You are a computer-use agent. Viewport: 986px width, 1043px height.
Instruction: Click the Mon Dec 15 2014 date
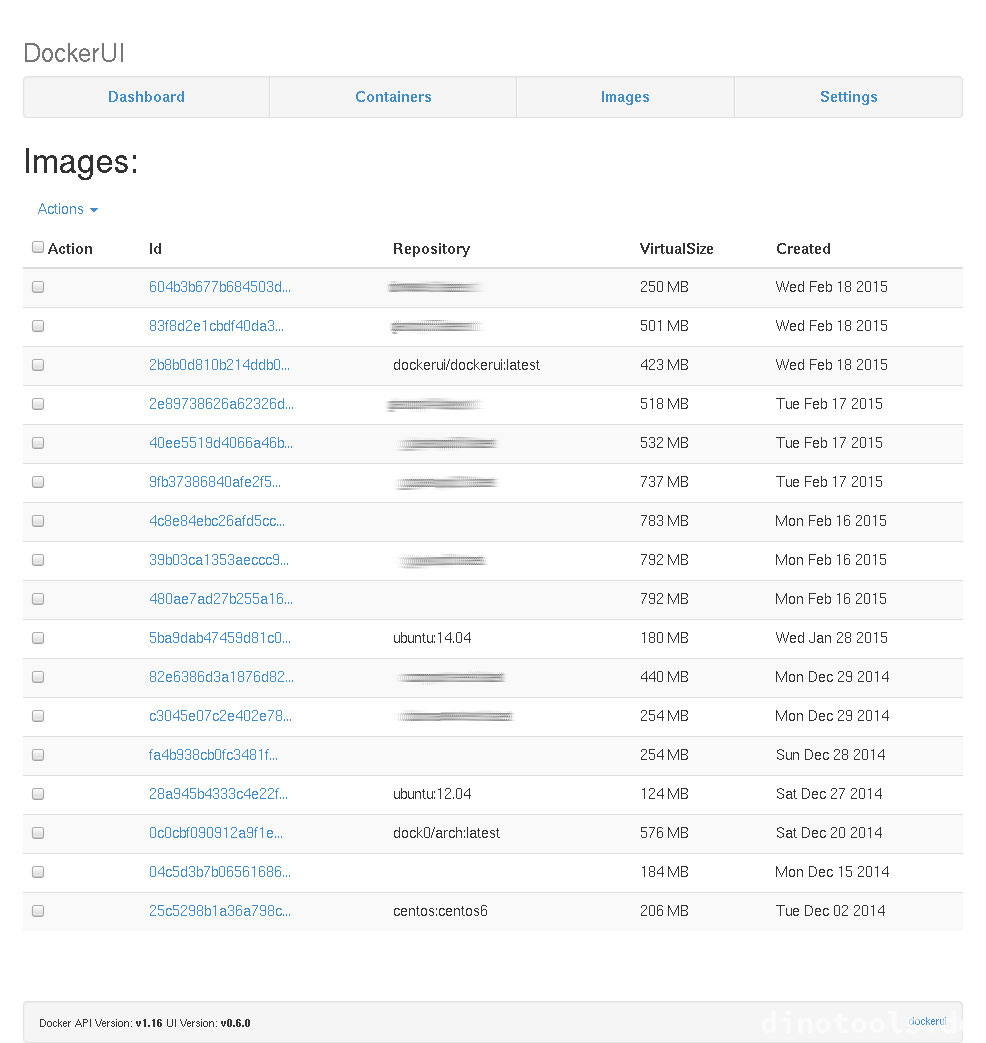point(832,871)
